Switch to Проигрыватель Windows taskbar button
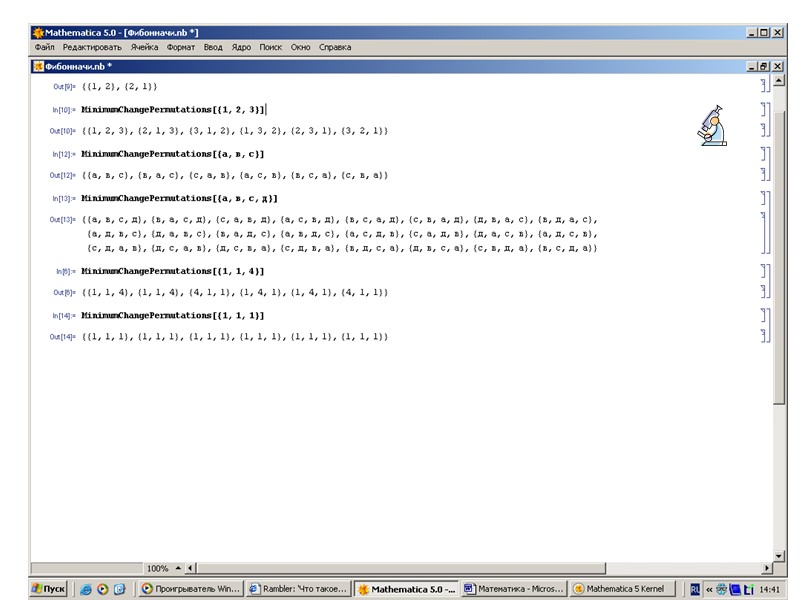 [190, 589]
